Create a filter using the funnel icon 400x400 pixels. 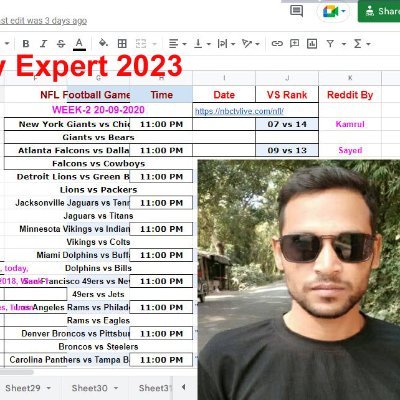click(x=330, y=44)
